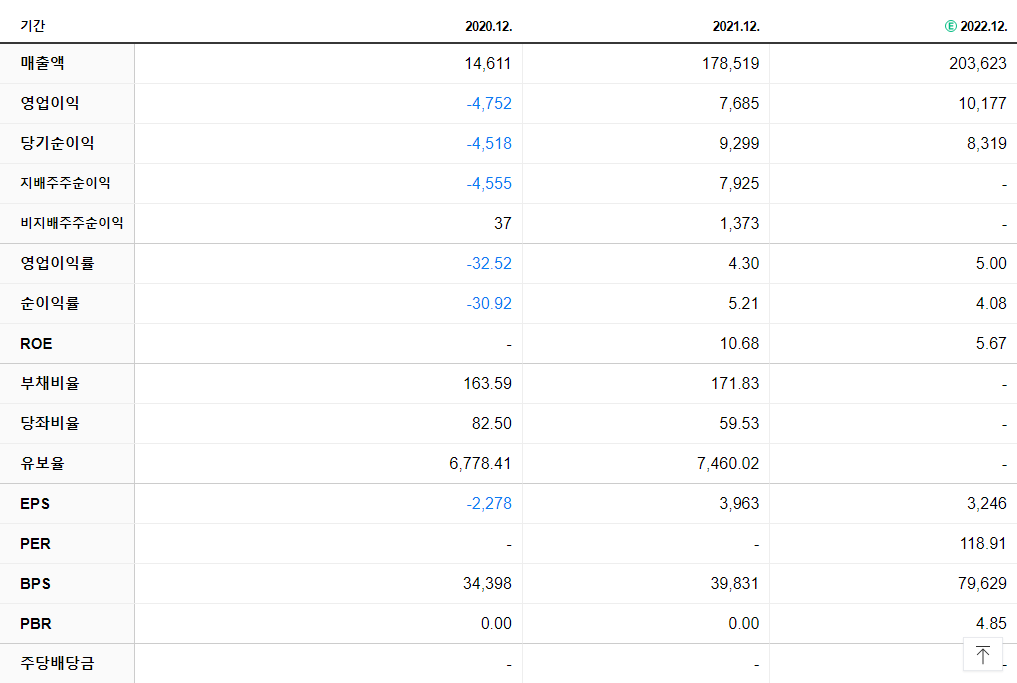The width and height of the screenshot is (1017, 683).
Task: Select the 2020.12. column header
Action: click(488, 27)
